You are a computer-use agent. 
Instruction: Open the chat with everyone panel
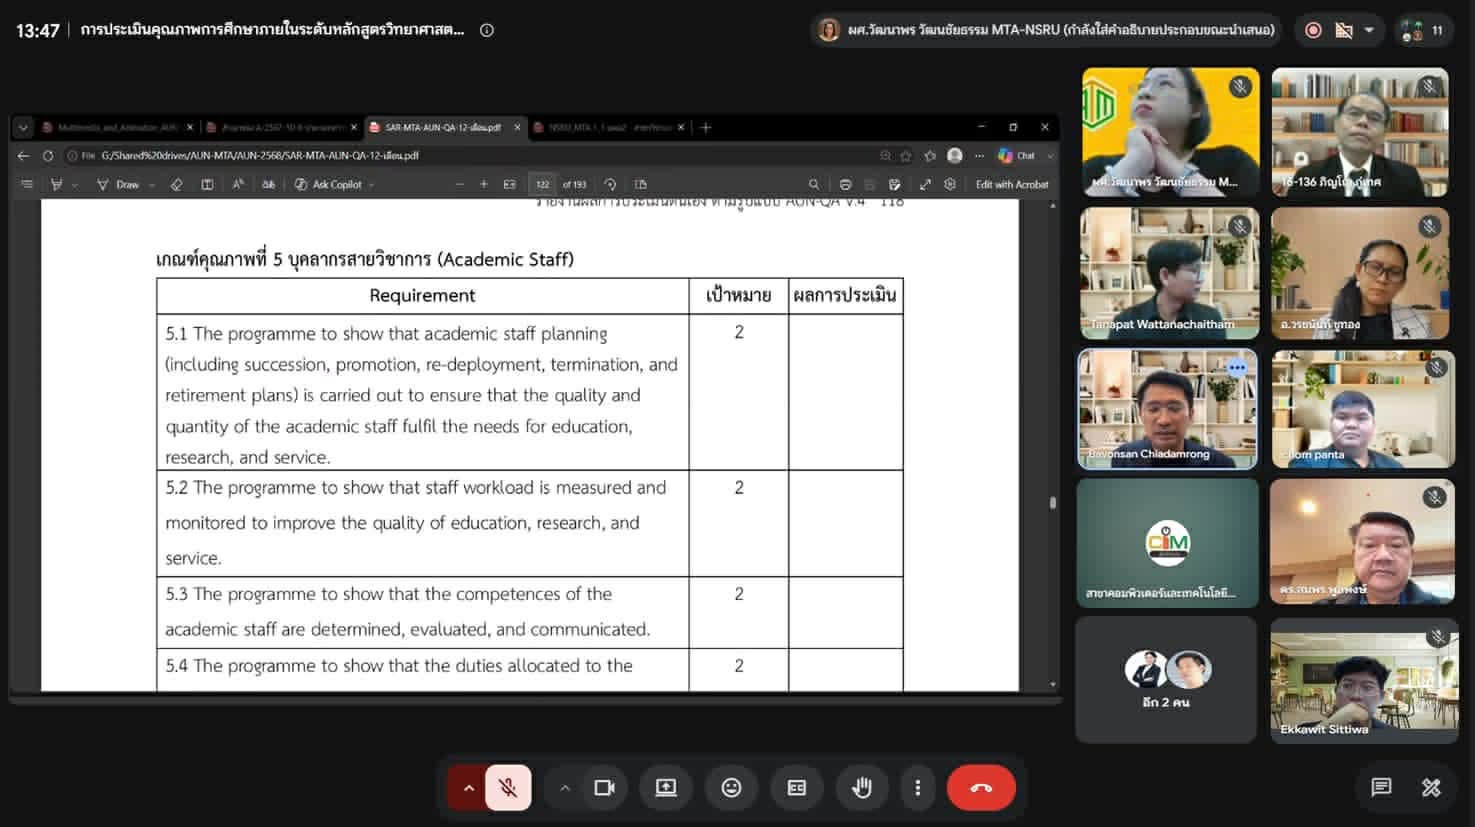1381,787
